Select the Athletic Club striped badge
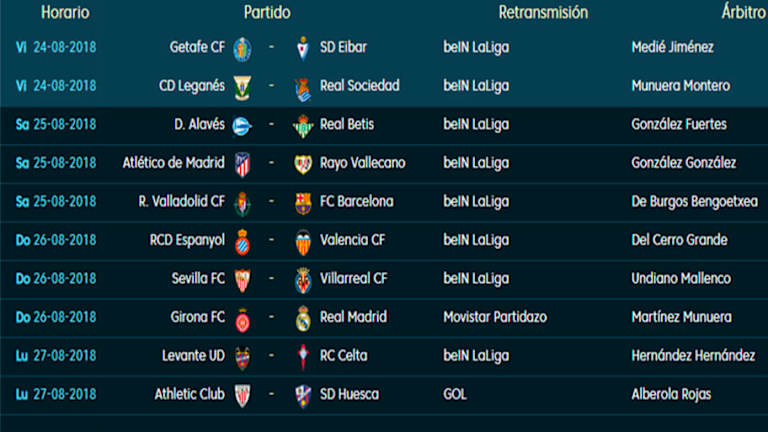768x432 pixels. click(x=242, y=395)
